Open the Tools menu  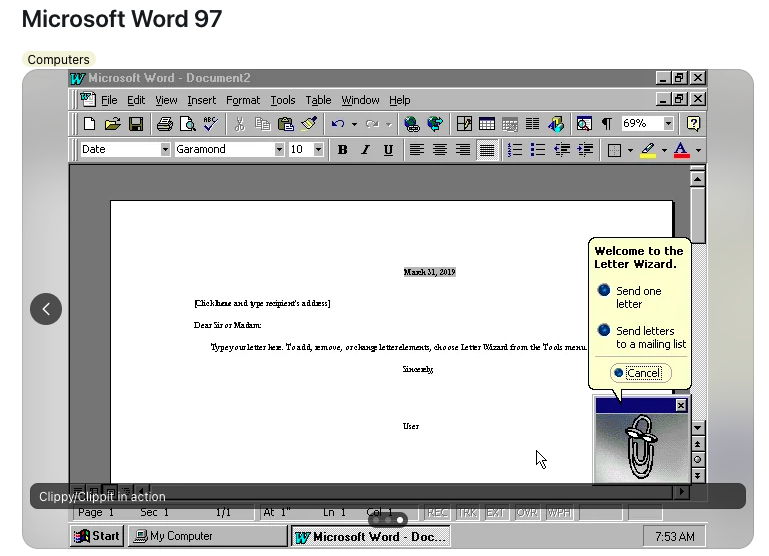click(x=283, y=100)
